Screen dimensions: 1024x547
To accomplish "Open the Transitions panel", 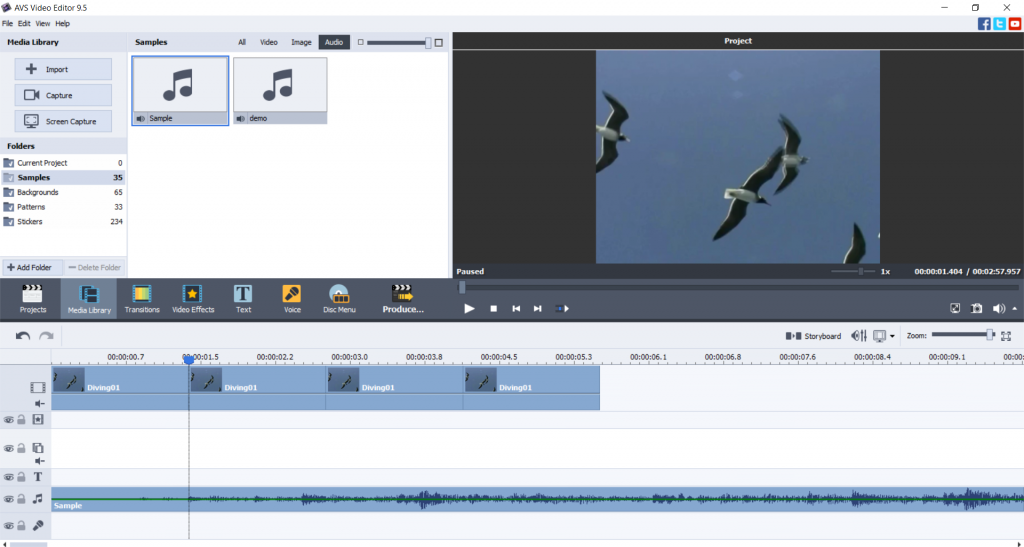I will [142, 298].
